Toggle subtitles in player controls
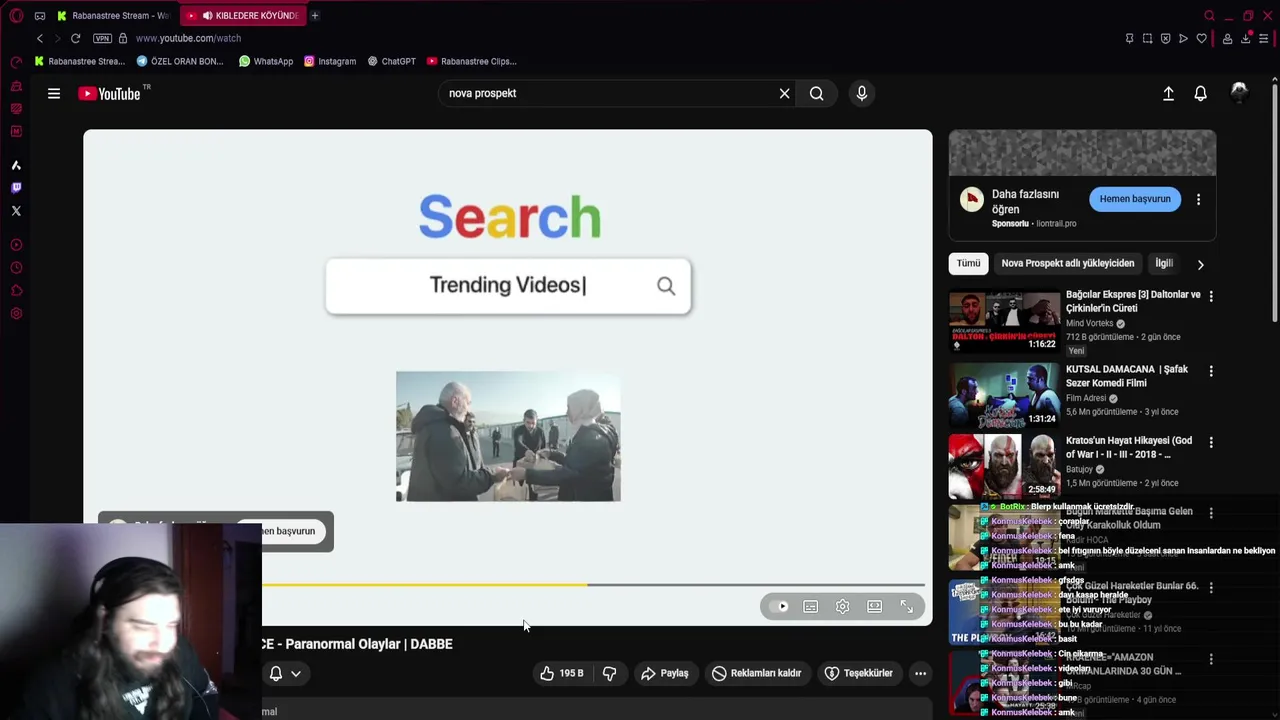1280x720 pixels. pyautogui.click(x=811, y=606)
